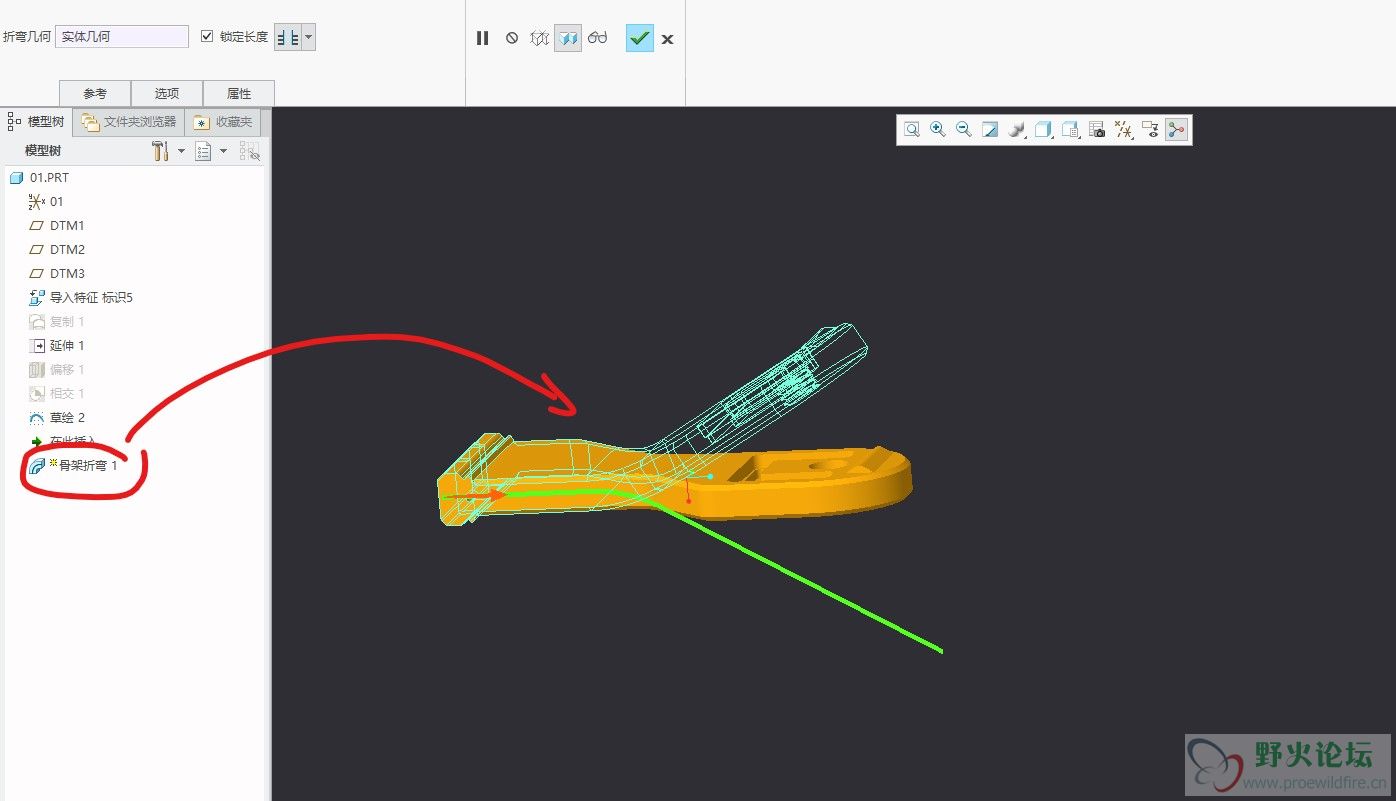Open the 属性 tab
The height and width of the screenshot is (801, 1396).
(x=239, y=93)
